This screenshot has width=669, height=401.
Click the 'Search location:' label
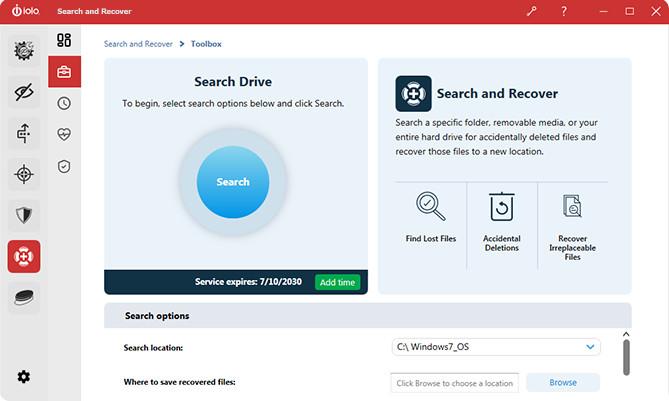tap(153, 348)
